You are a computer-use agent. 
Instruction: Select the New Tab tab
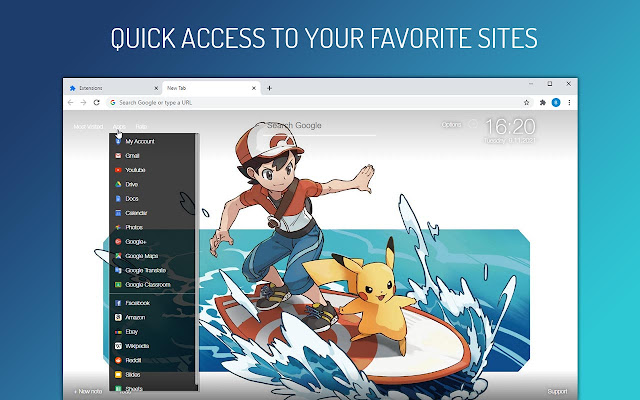(211, 88)
